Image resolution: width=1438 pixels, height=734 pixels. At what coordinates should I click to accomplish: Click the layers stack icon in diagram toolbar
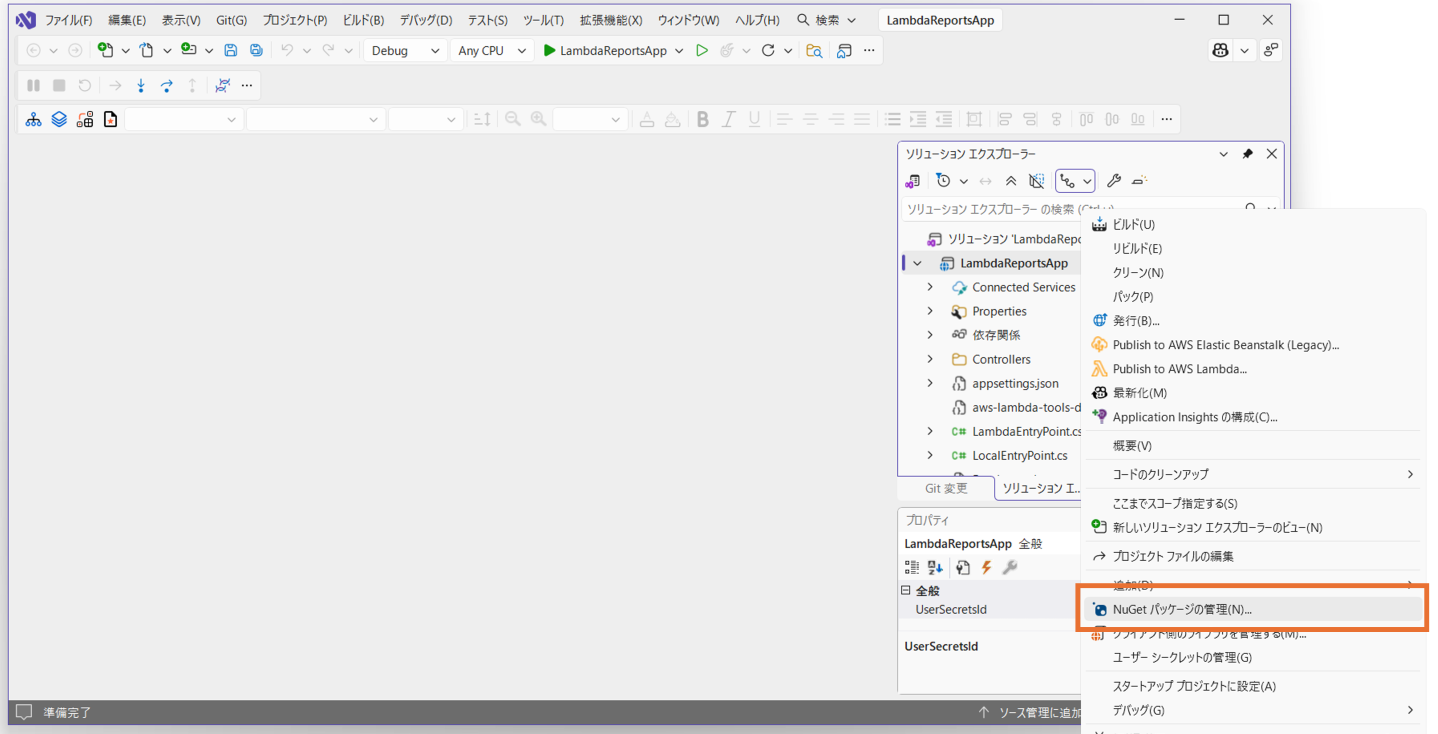click(x=59, y=120)
